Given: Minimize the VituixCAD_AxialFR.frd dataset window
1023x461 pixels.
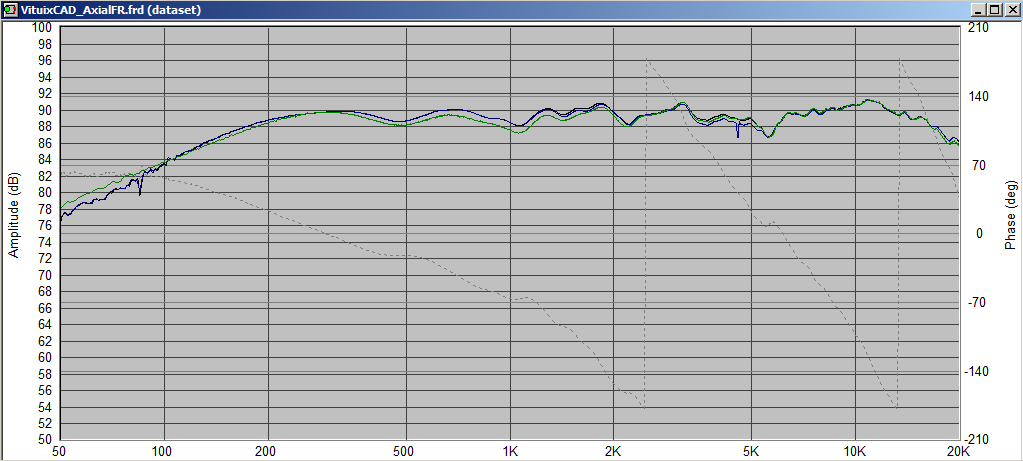Looking at the screenshot, I should [980, 10].
